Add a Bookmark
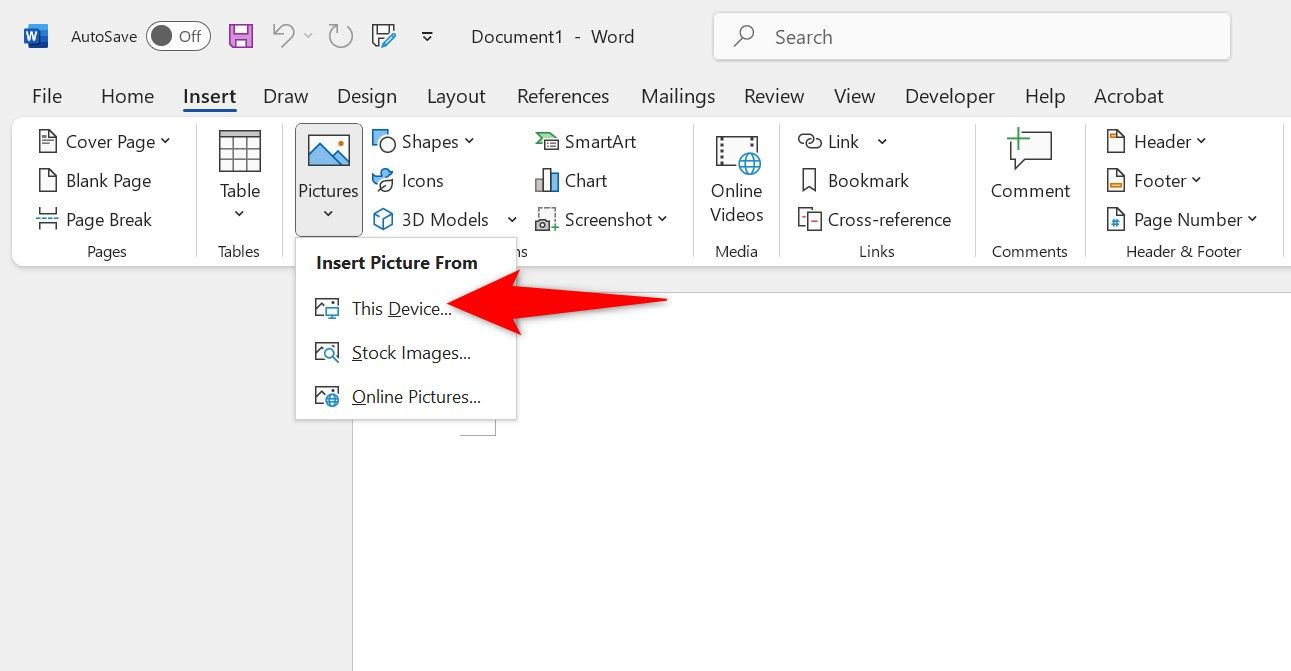This screenshot has height=671, width=1291. (855, 180)
